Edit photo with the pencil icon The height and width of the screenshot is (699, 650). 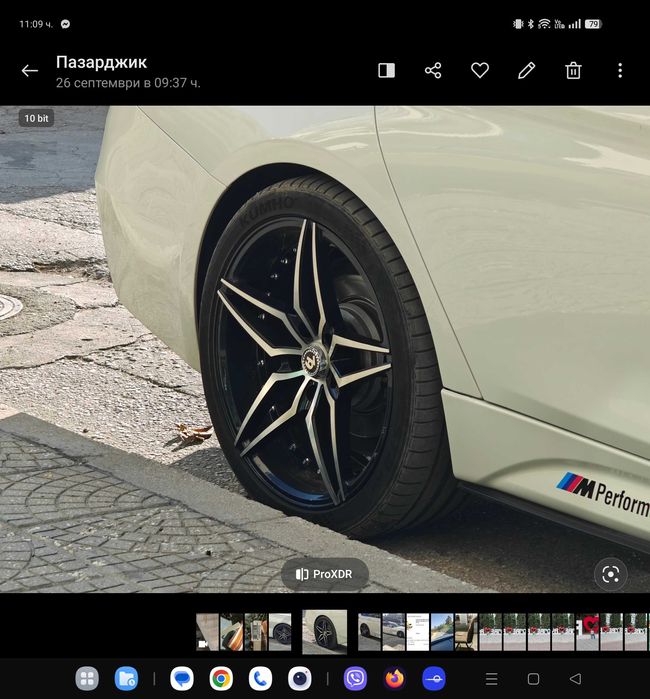coord(527,70)
